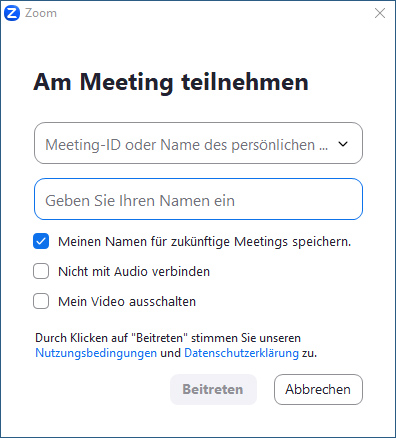Expand the Meeting-ID history dropdown arrow

(x=343, y=144)
